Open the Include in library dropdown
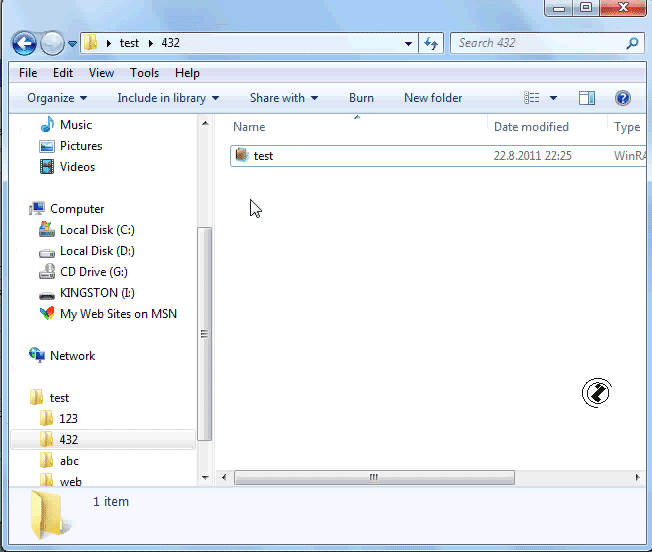Screen dimensions: 652x552 coord(167,98)
